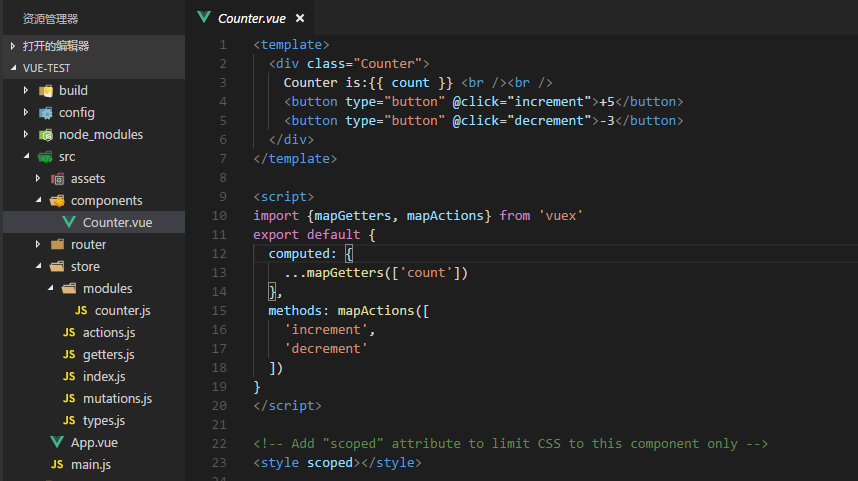The image size is (858, 481).
Task: Click the JS icon beside actions.js
Action: coord(69,332)
